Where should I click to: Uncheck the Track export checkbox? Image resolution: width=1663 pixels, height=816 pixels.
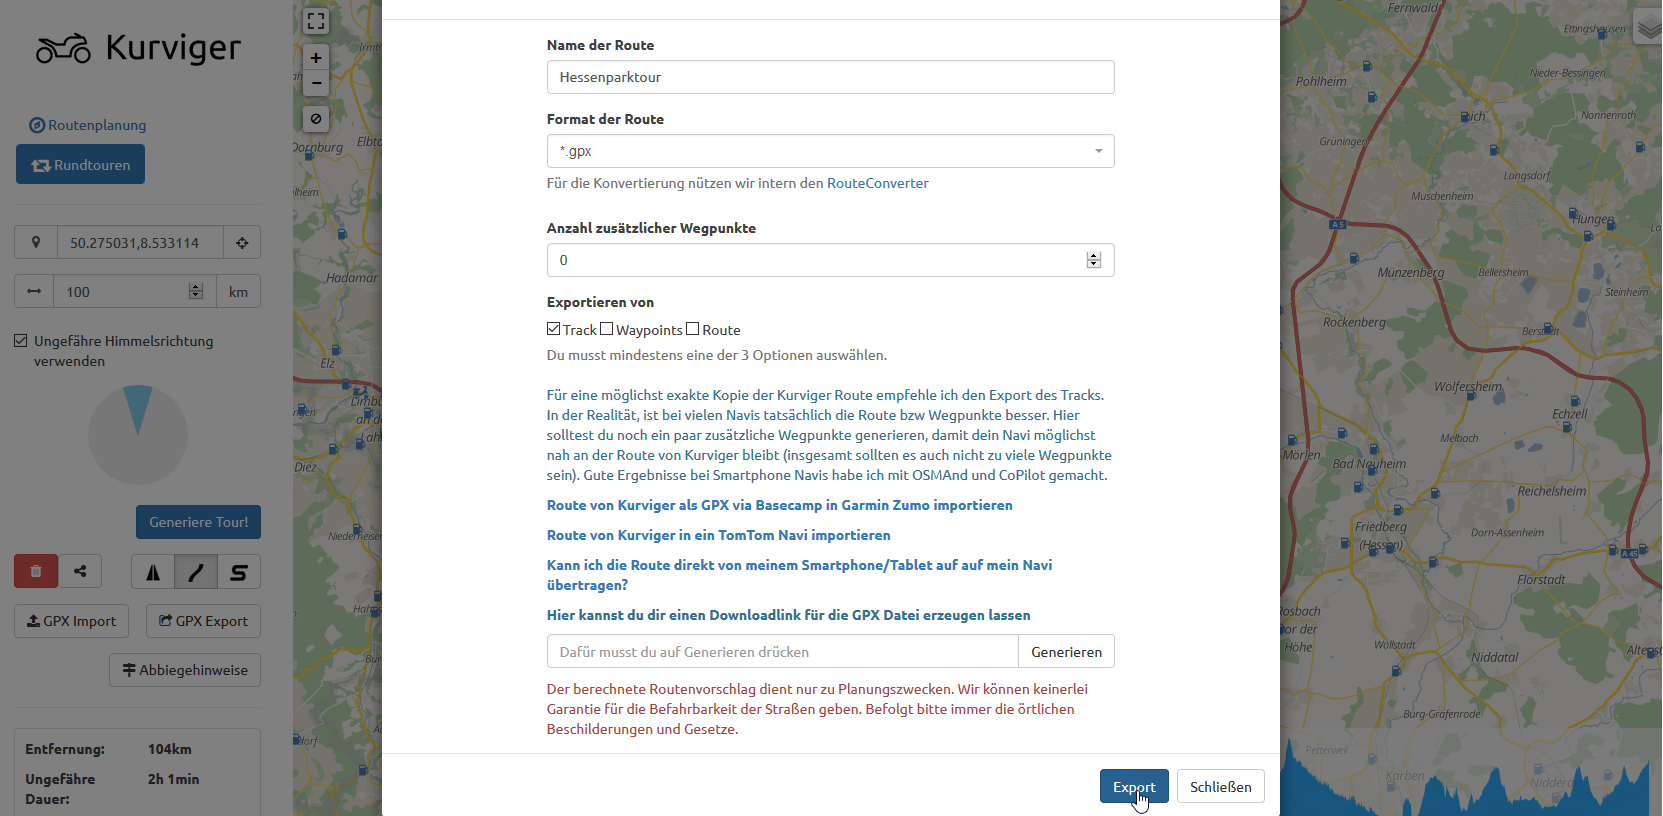coord(554,329)
